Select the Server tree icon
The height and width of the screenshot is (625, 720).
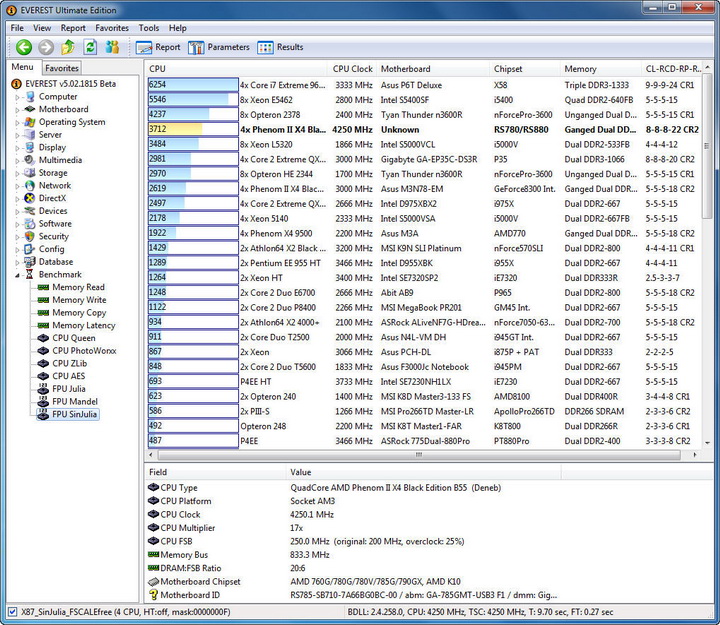coord(30,135)
